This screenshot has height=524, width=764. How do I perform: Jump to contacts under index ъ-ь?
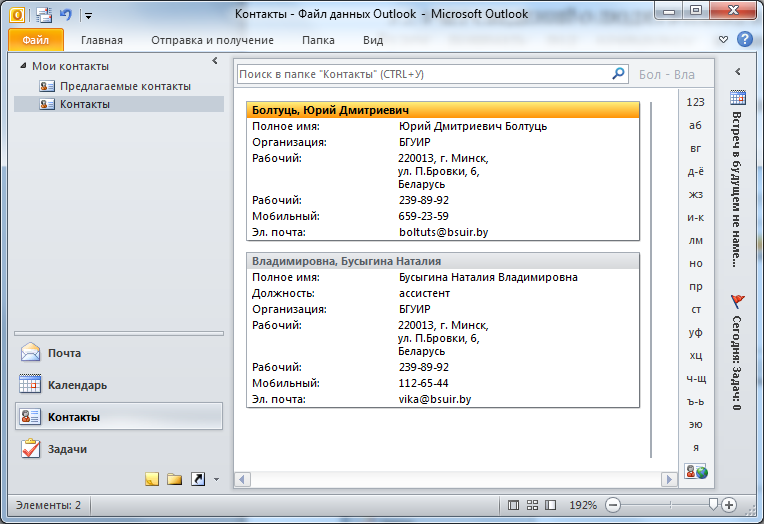(695, 402)
